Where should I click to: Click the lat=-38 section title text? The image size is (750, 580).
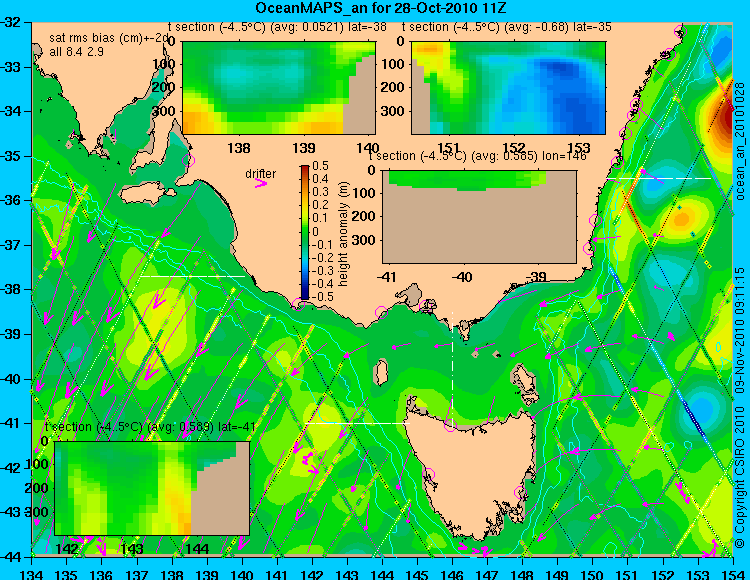point(277,27)
